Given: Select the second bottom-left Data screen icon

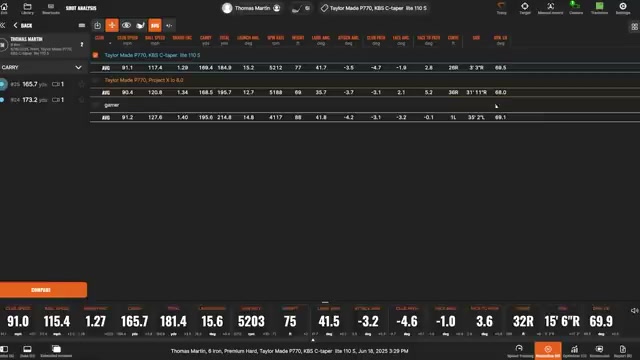Looking at the screenshot, I should tap(27, 350).
